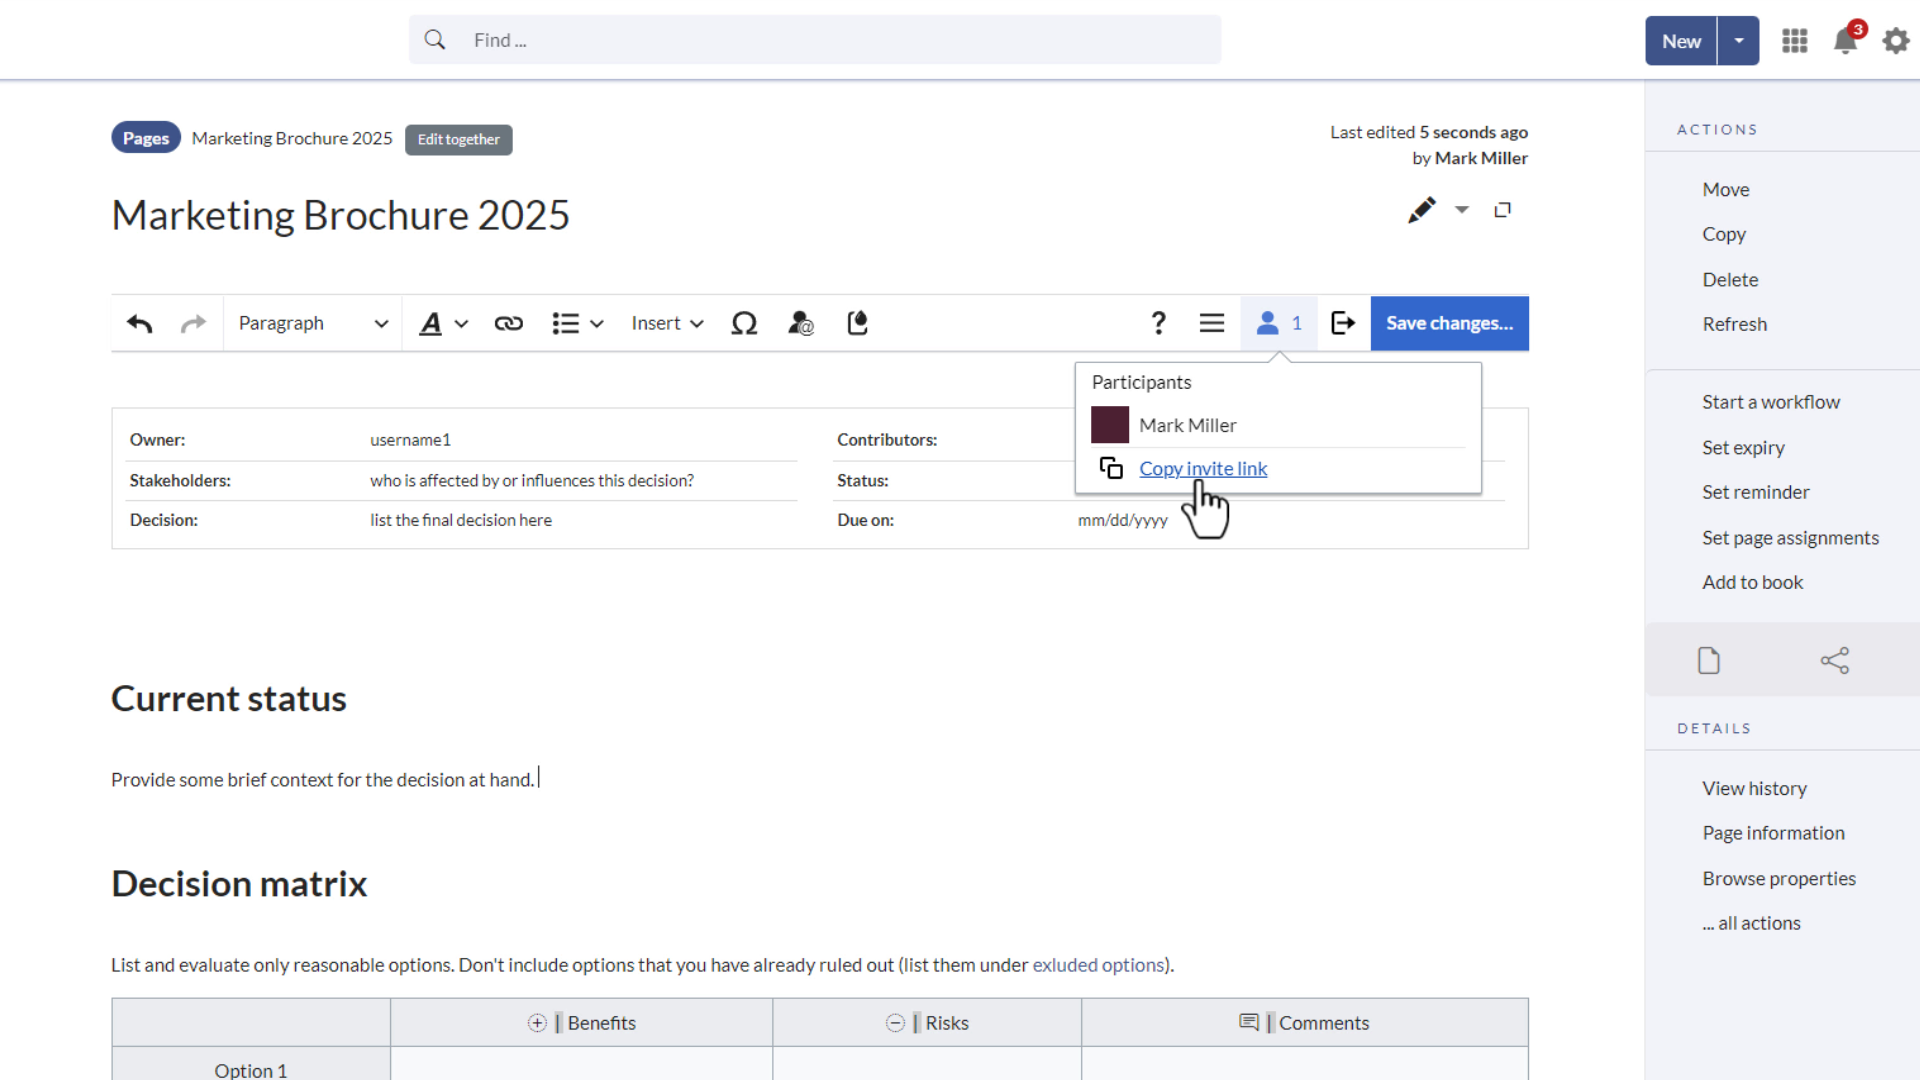Click Mark Miller's avatar color square
This screenshot has width=1920, height=1080.
pos(1110,425)
